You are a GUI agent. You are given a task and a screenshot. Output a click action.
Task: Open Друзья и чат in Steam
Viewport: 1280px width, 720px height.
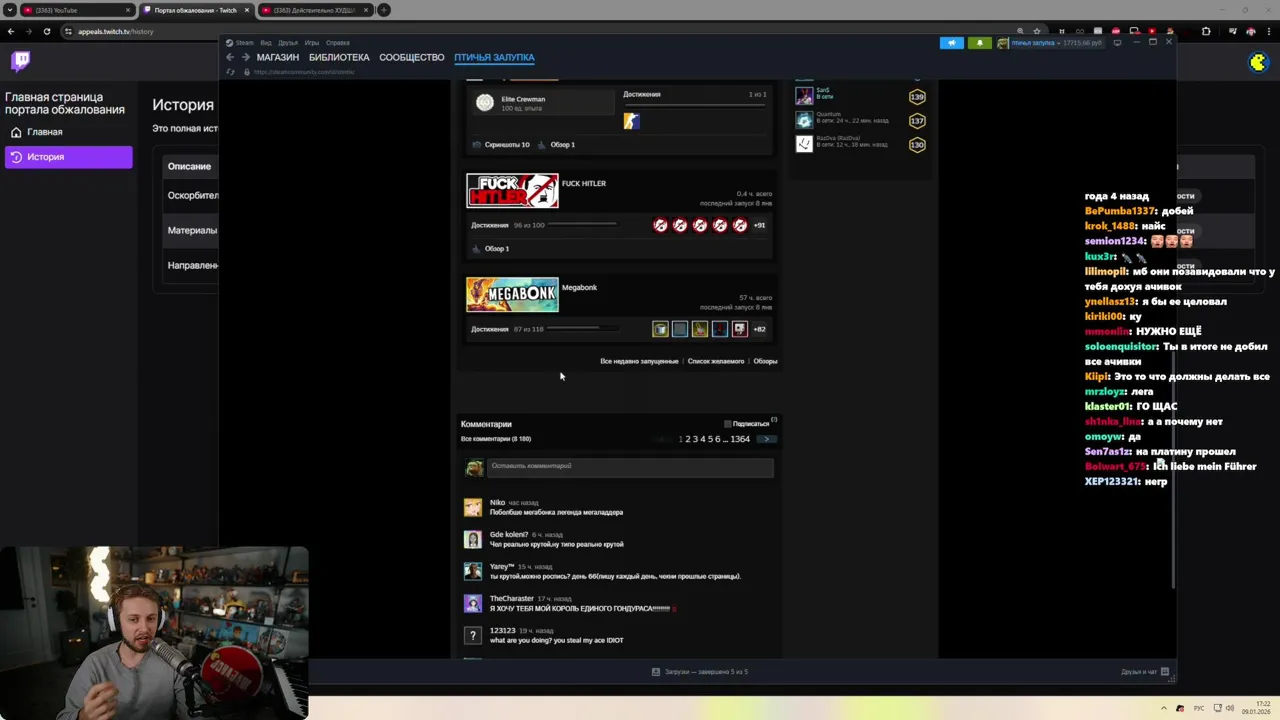pos(1145,672)
